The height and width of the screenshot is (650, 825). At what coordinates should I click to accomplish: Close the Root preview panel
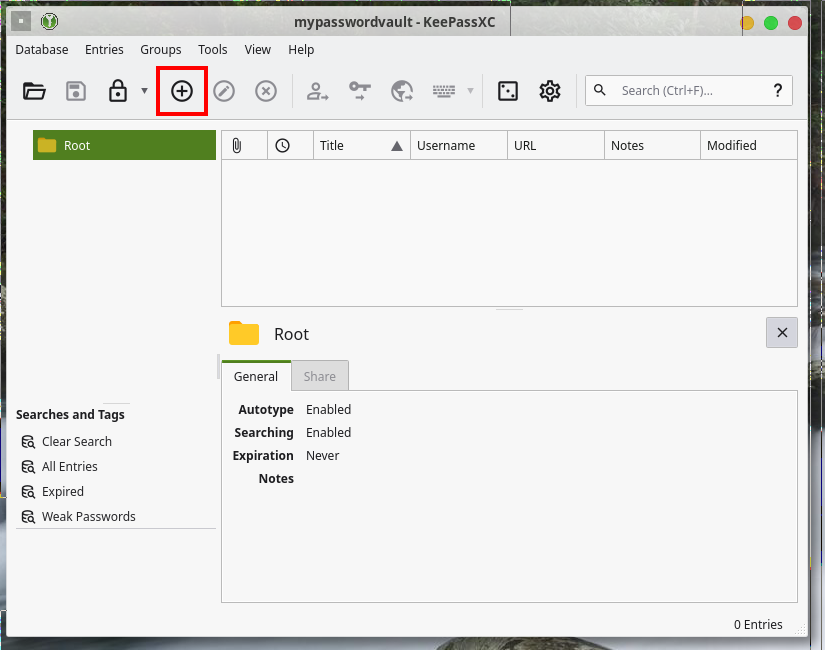coord(782,333)
